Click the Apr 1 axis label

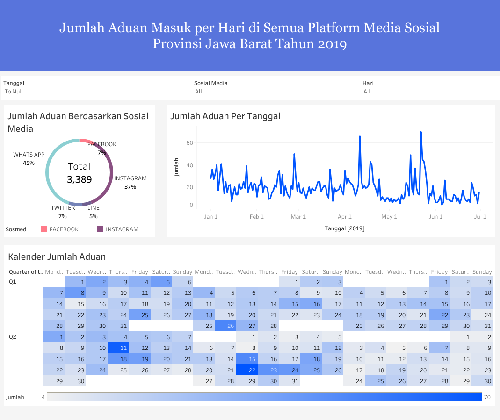point(344,217)
